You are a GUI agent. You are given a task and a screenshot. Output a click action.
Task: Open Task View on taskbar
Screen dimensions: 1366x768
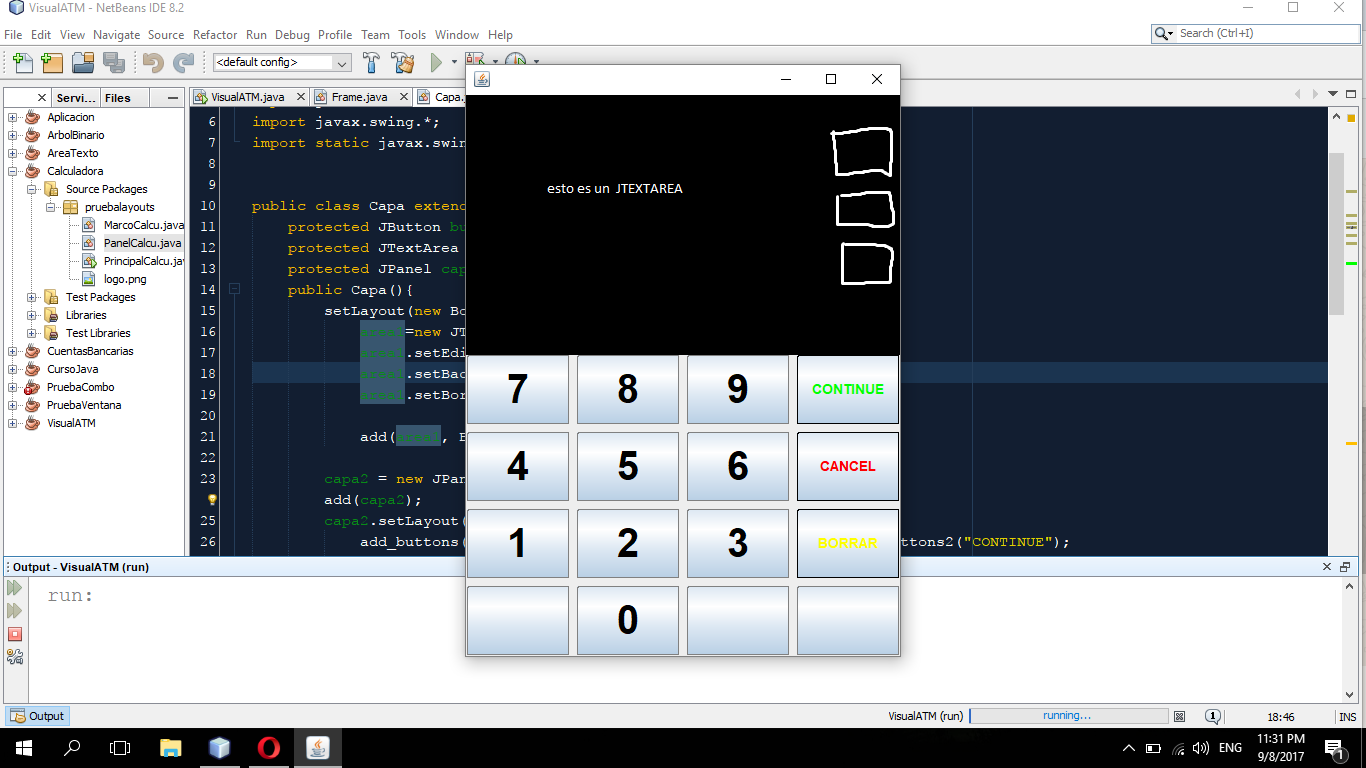pos(120,747)
